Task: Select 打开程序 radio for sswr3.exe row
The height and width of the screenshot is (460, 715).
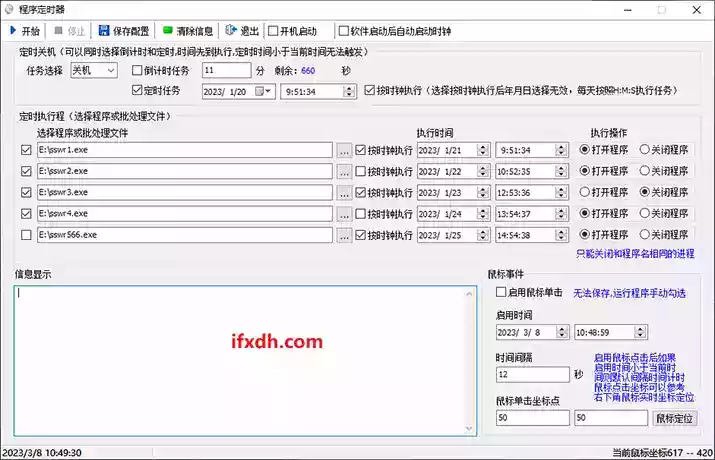Action: pos(586,192)
